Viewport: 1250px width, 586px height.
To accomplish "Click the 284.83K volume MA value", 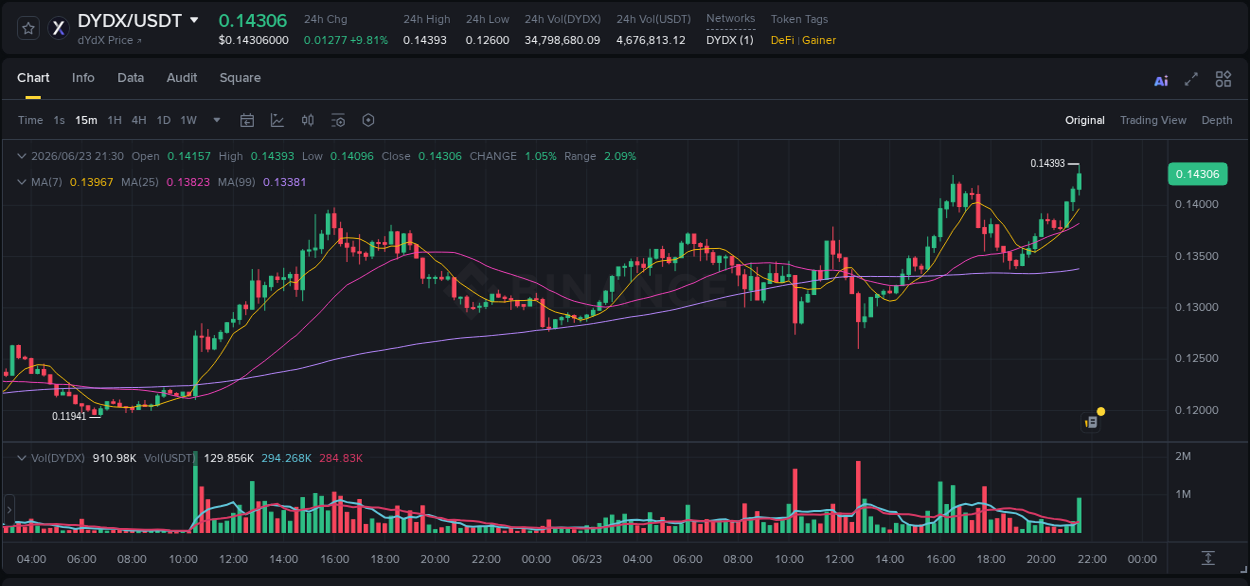I will tap(341, 457).
